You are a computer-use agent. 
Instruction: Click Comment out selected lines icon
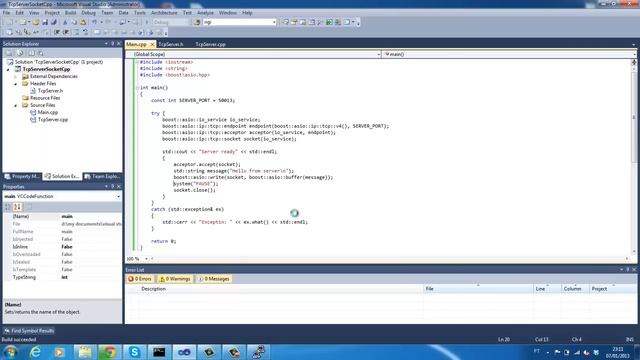76,32
